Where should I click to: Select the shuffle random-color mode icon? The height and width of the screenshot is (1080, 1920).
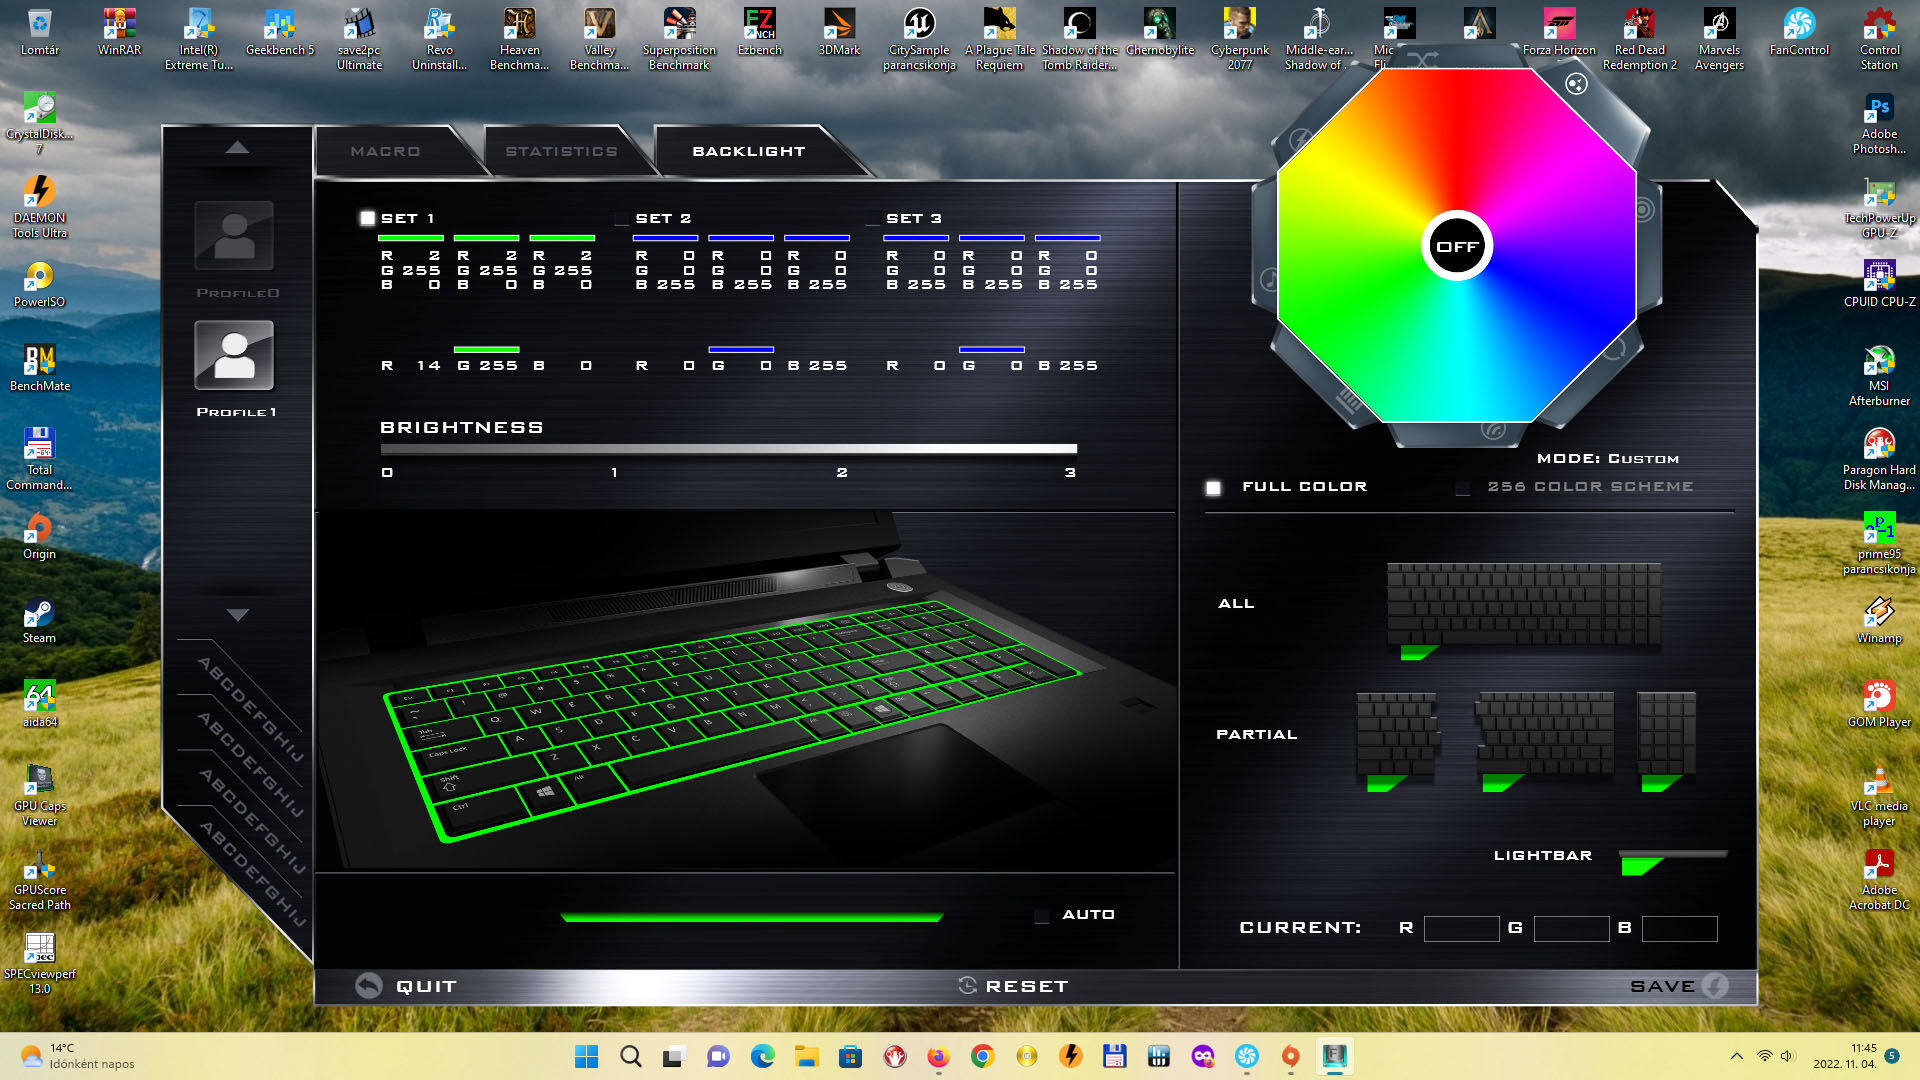point(1421,59)
